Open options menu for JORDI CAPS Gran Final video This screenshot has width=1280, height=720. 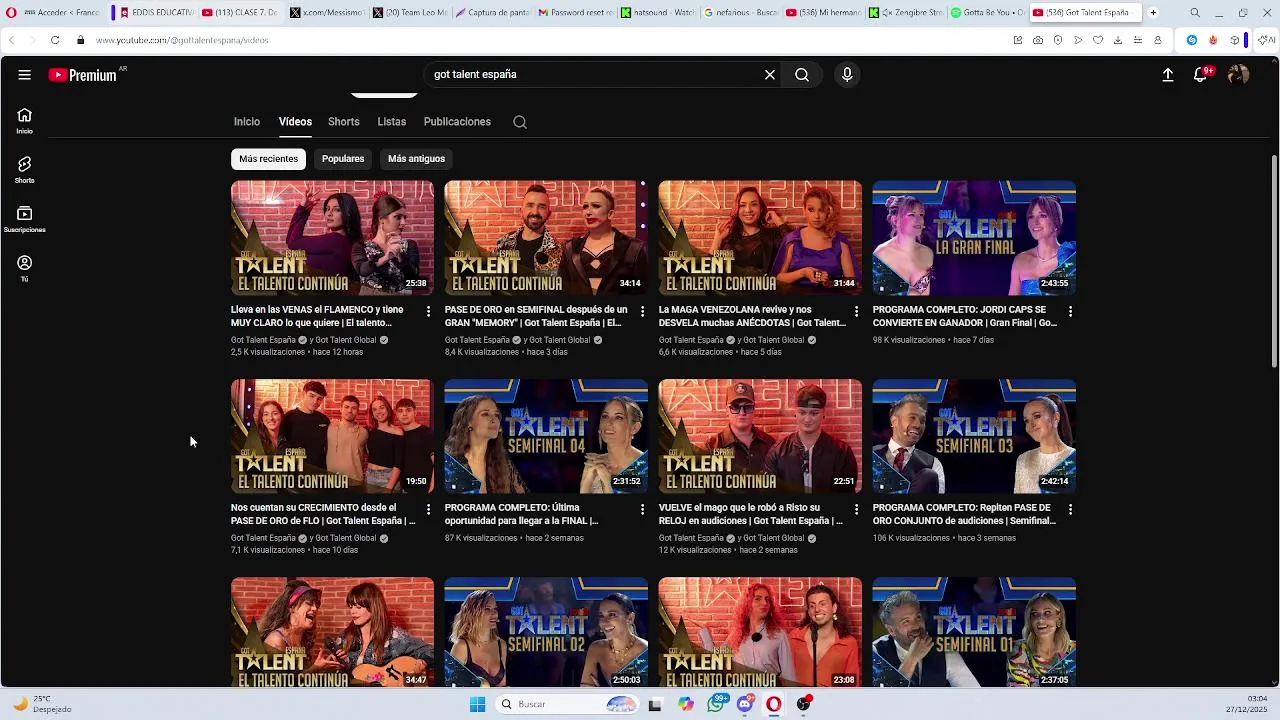click(x=1070, y=312)
